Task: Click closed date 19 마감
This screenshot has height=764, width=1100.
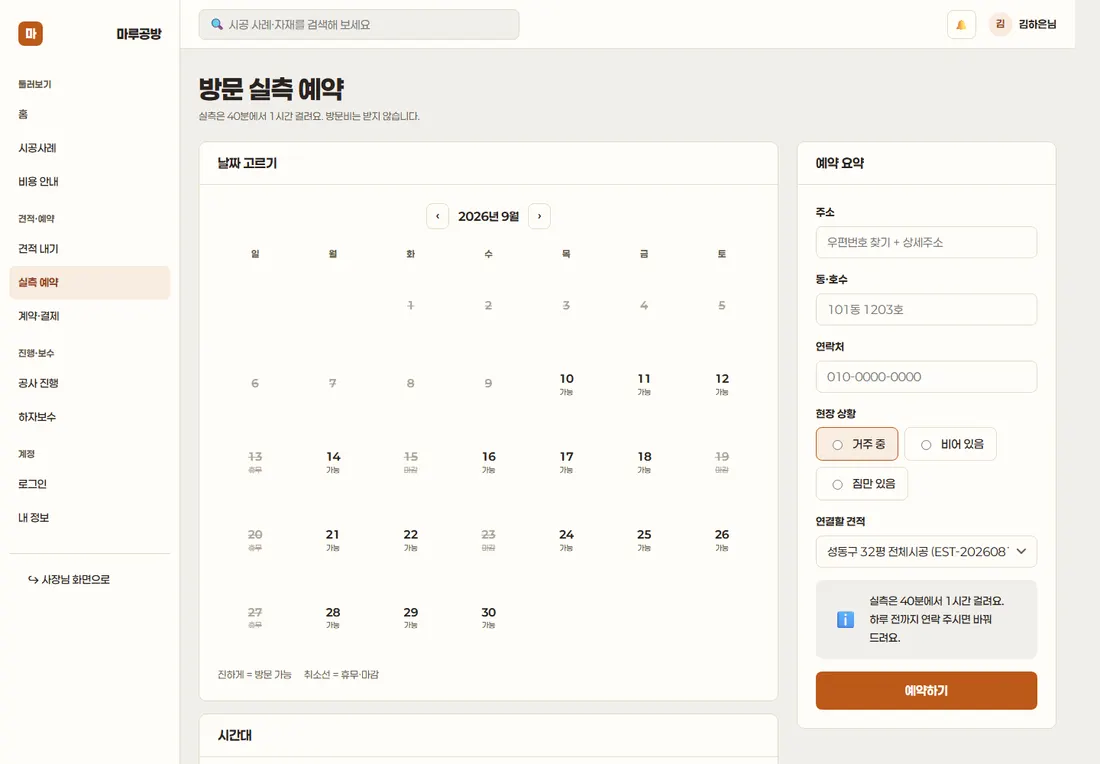Action: click(722, 462)
